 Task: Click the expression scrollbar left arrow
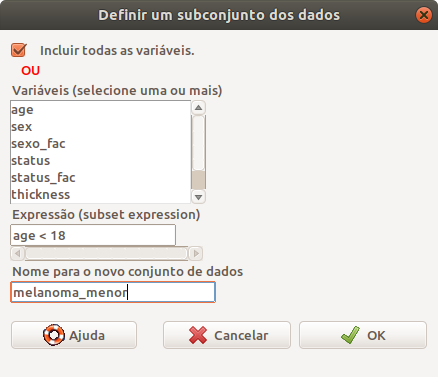pyautogui.click(x=18, y=254)
